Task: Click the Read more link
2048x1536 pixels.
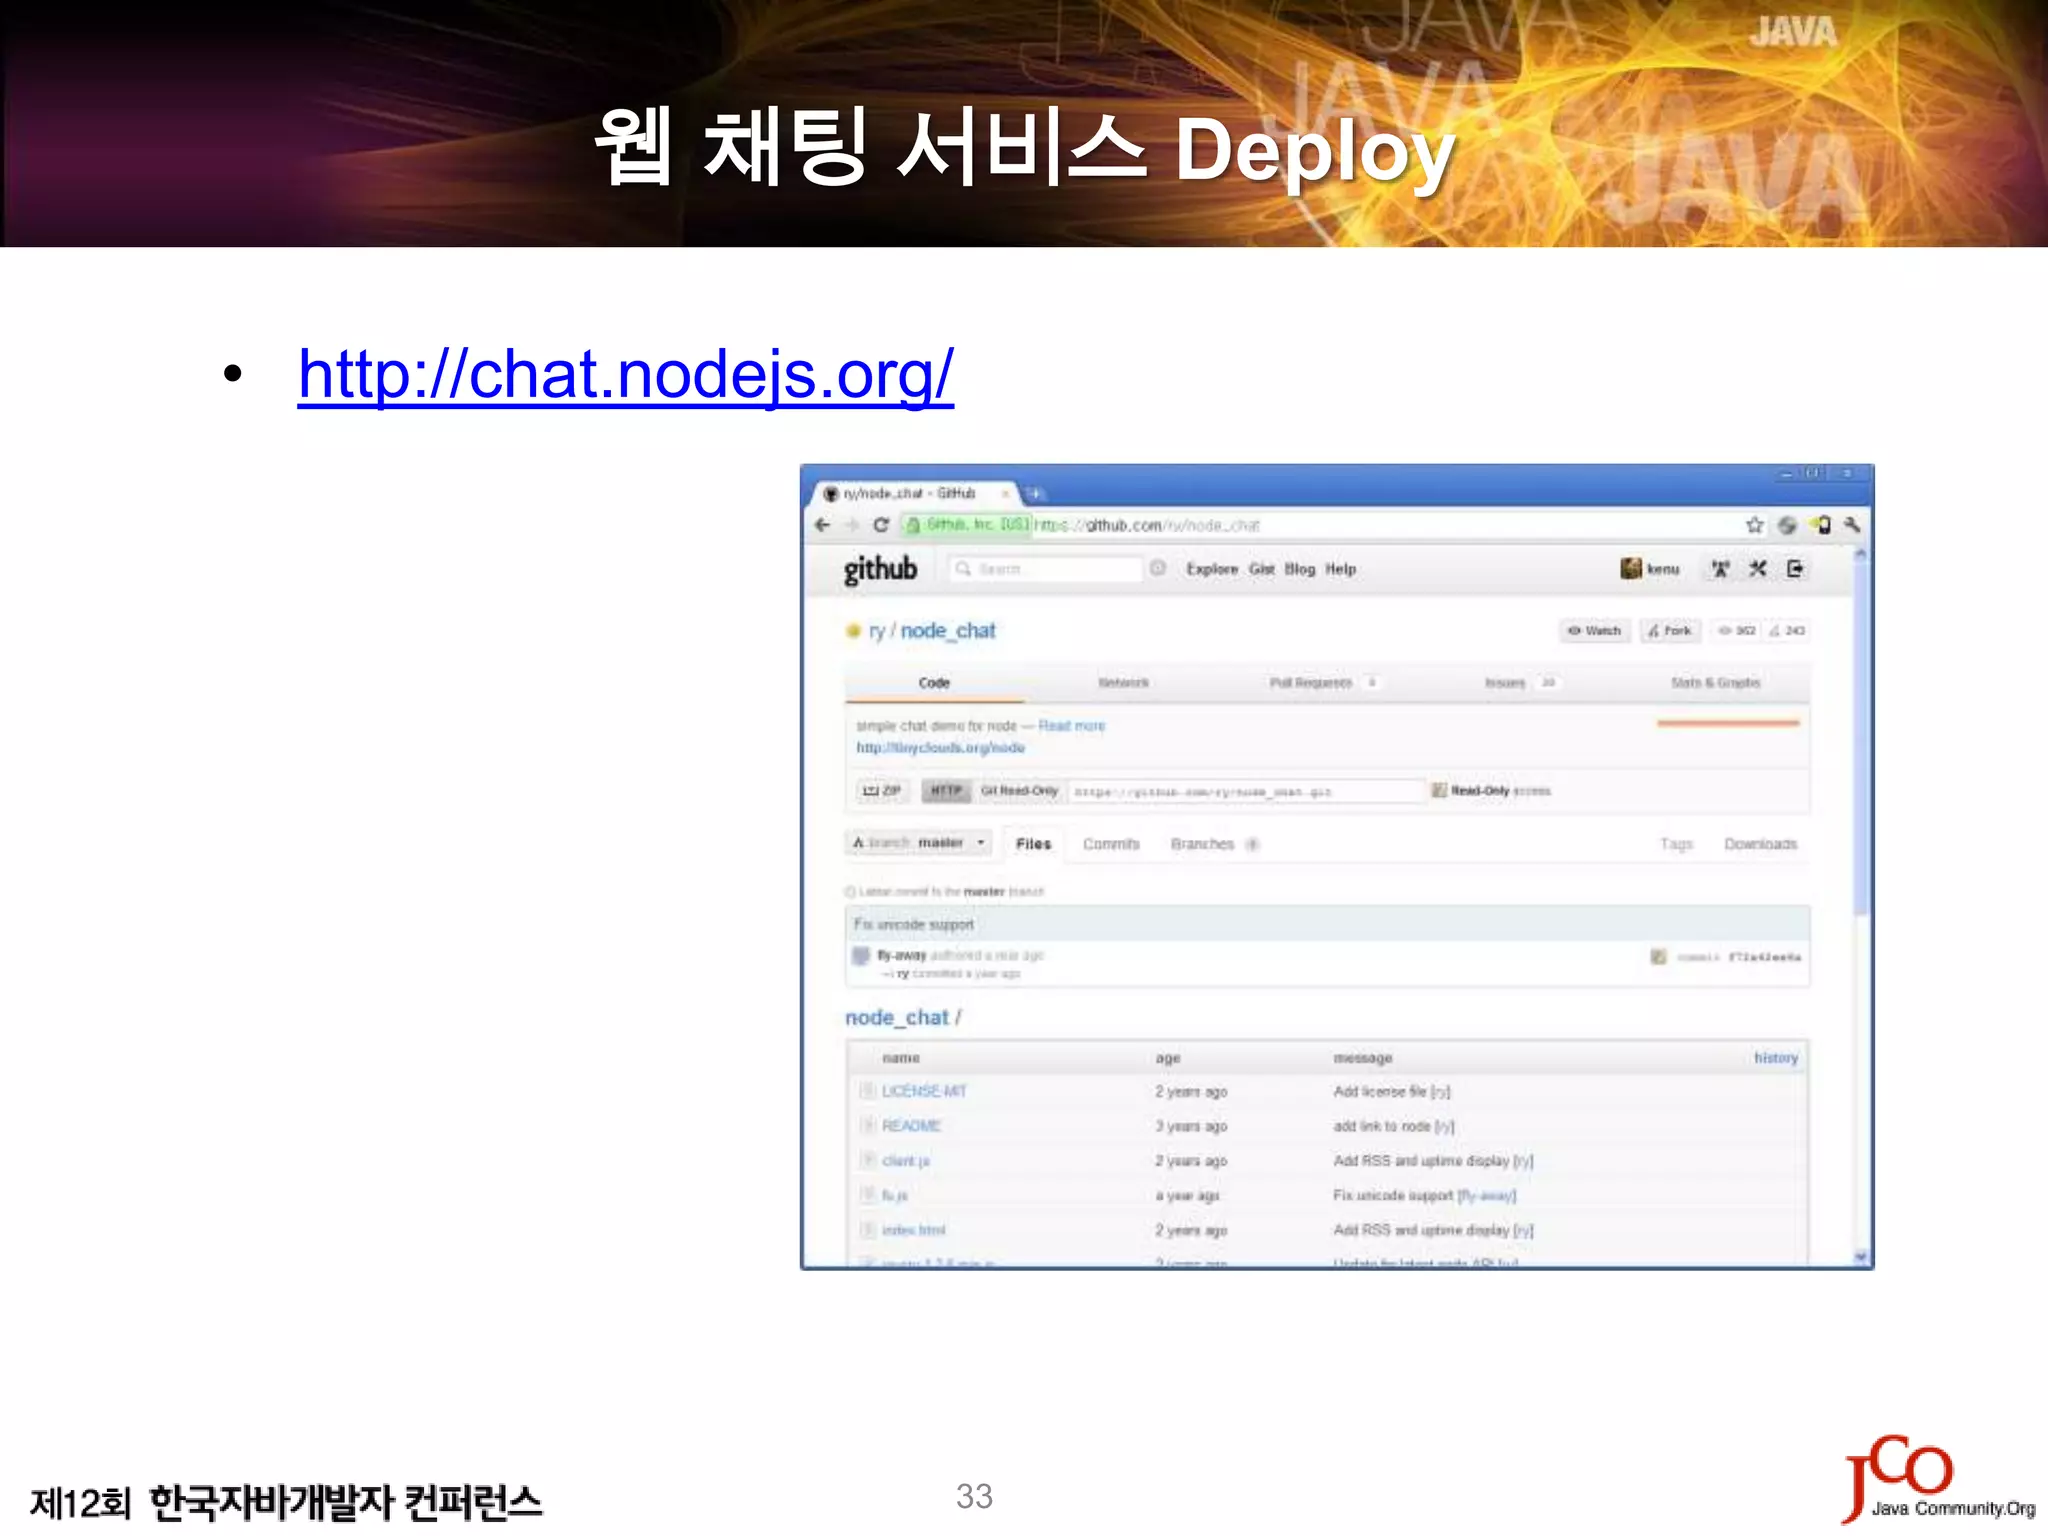Action: (x=1071, y=726)
